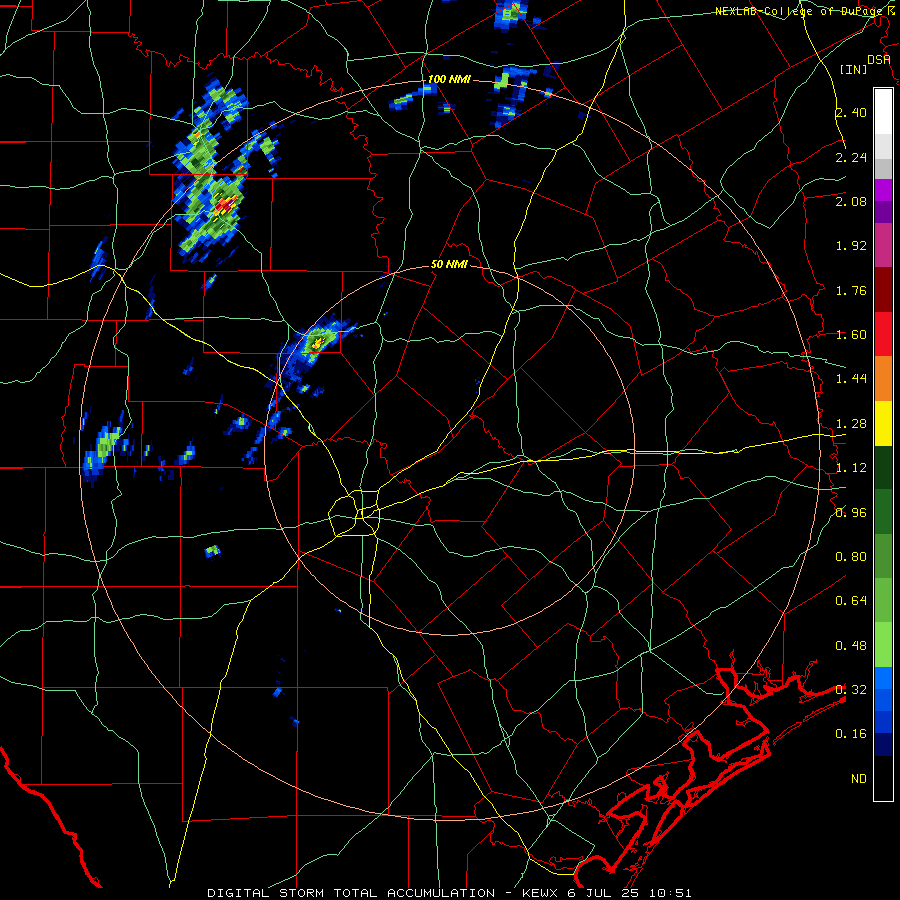Click the isolated small green cell southwest of the radar
Screen dimensions: 900x900
[x=212, y=551]
